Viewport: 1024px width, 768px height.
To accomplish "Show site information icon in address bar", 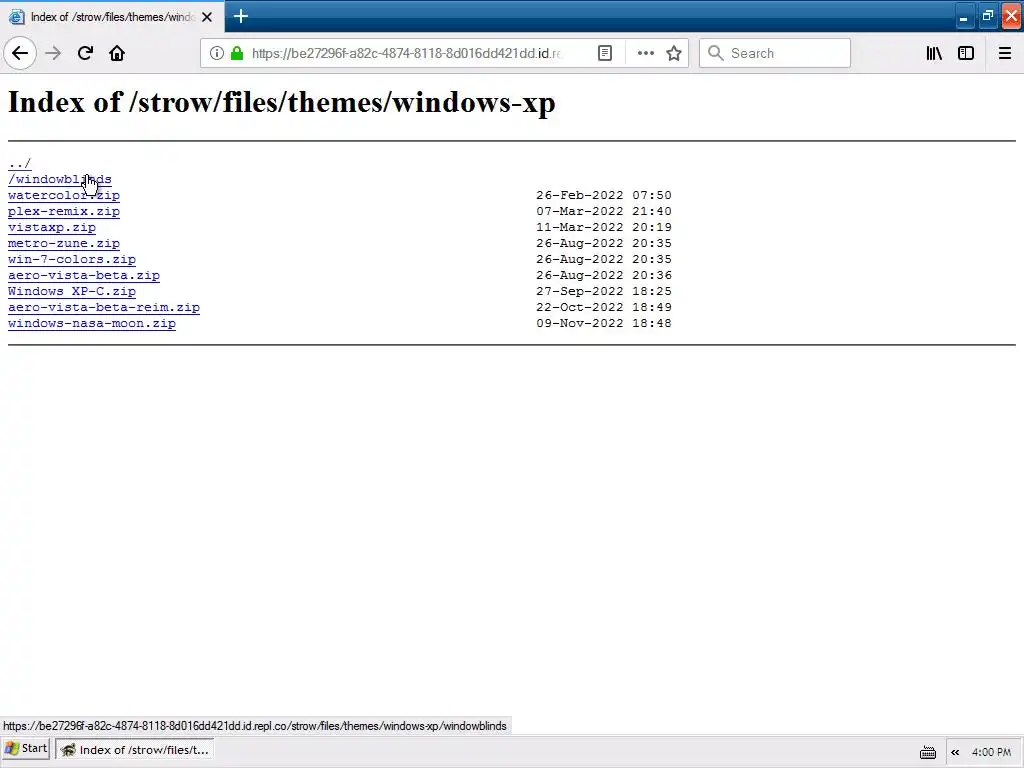I will click(x=217, y=54).
